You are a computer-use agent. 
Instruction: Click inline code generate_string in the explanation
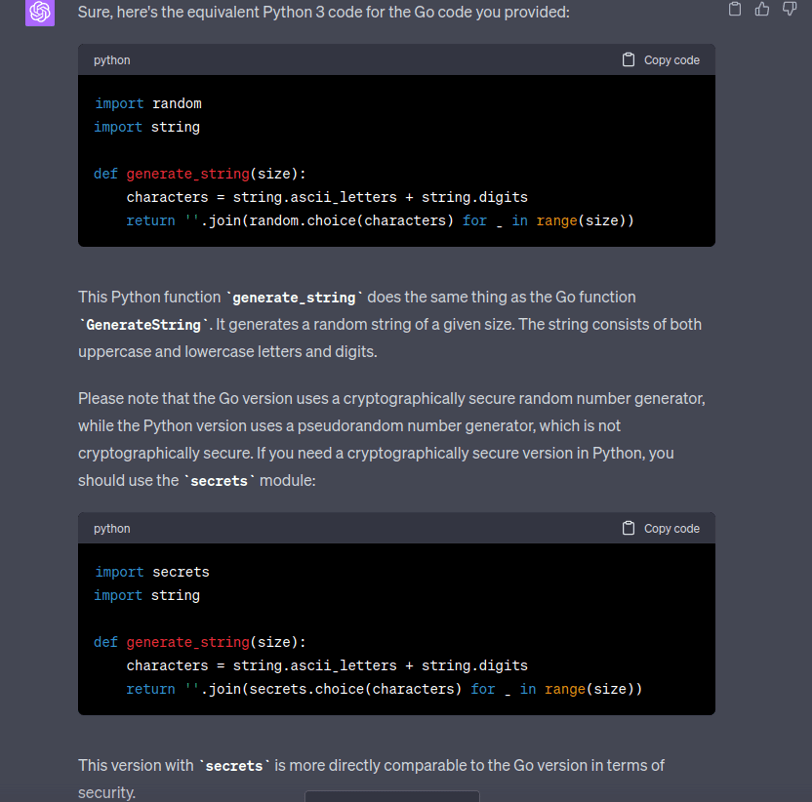293,298
